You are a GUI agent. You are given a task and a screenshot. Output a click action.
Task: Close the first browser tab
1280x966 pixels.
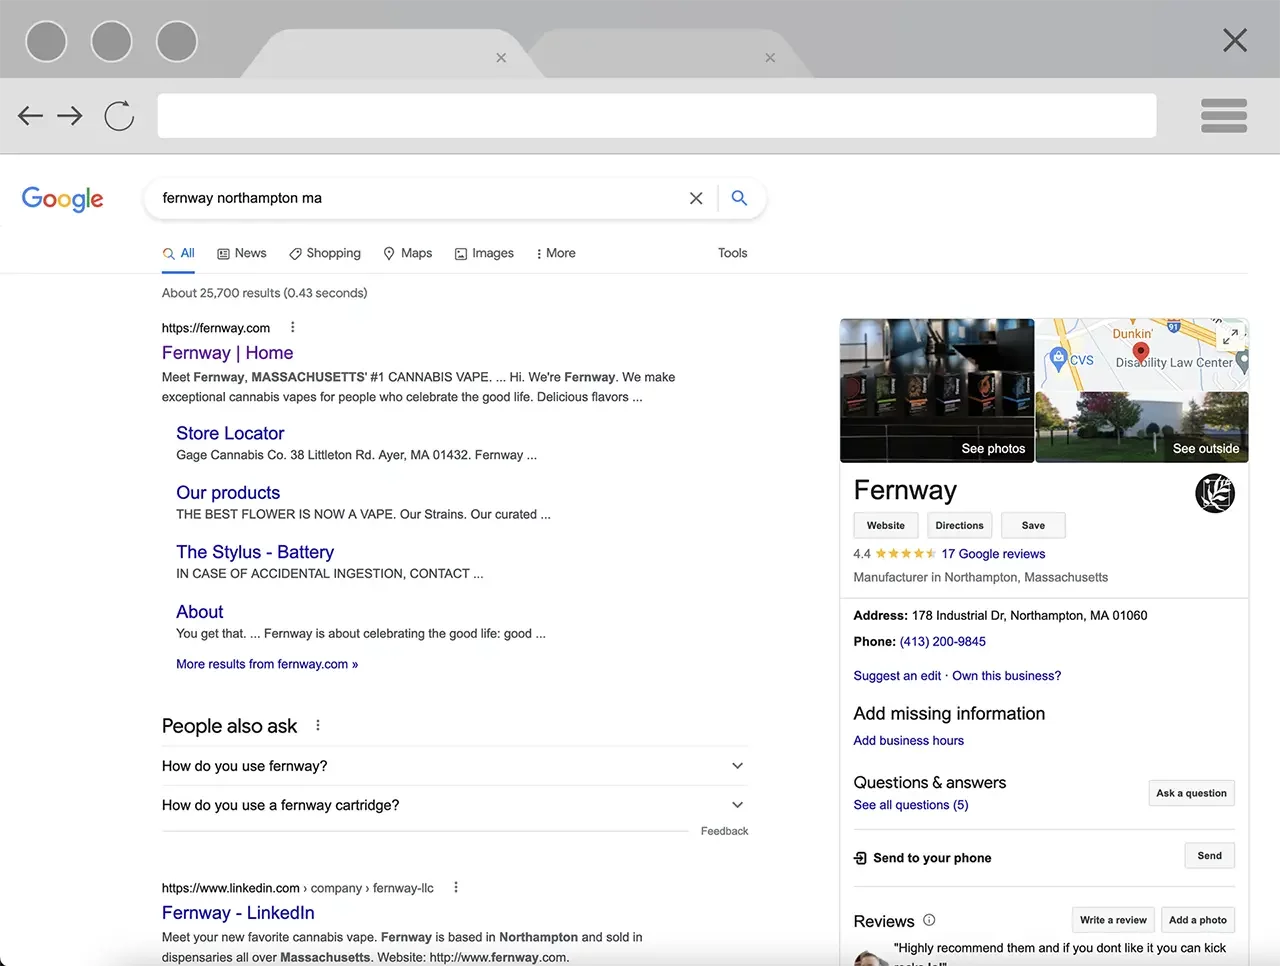(x=501, y=58)
